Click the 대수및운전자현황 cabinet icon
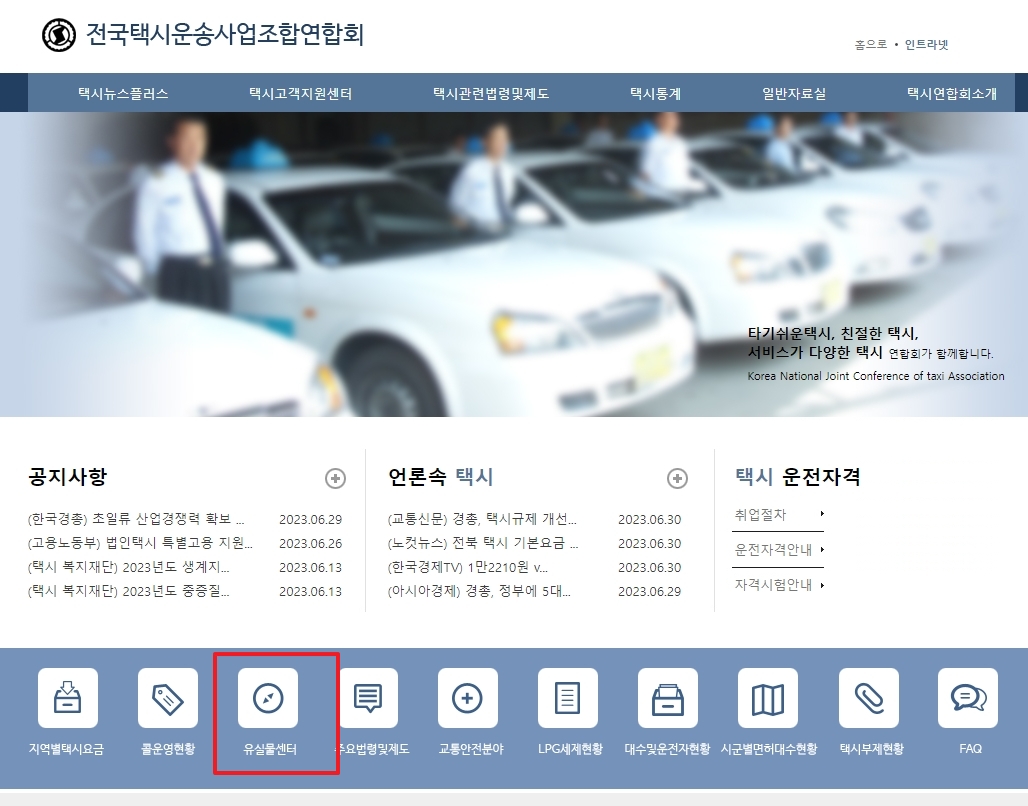The height and width of the screenshot is (806, 1028). click(668, 698)
